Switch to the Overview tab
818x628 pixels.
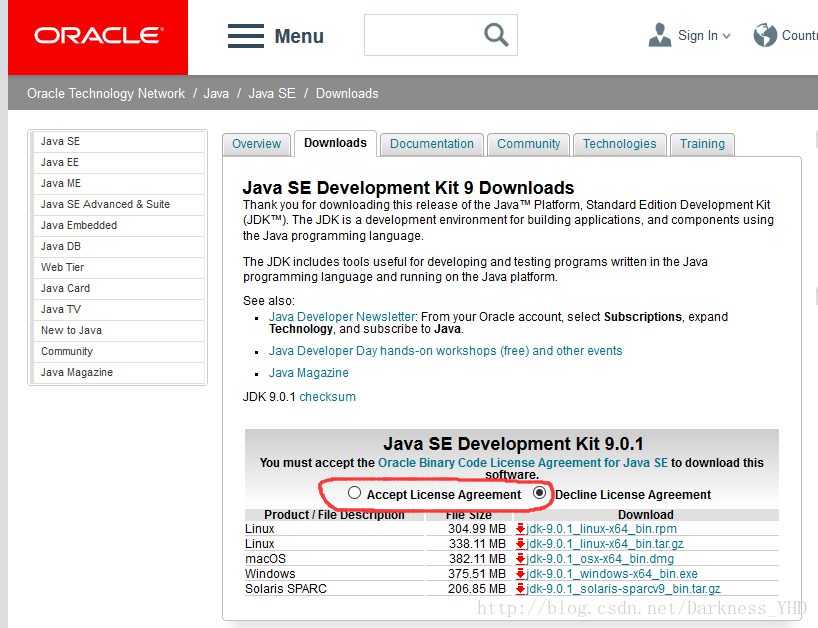(256, 144)
